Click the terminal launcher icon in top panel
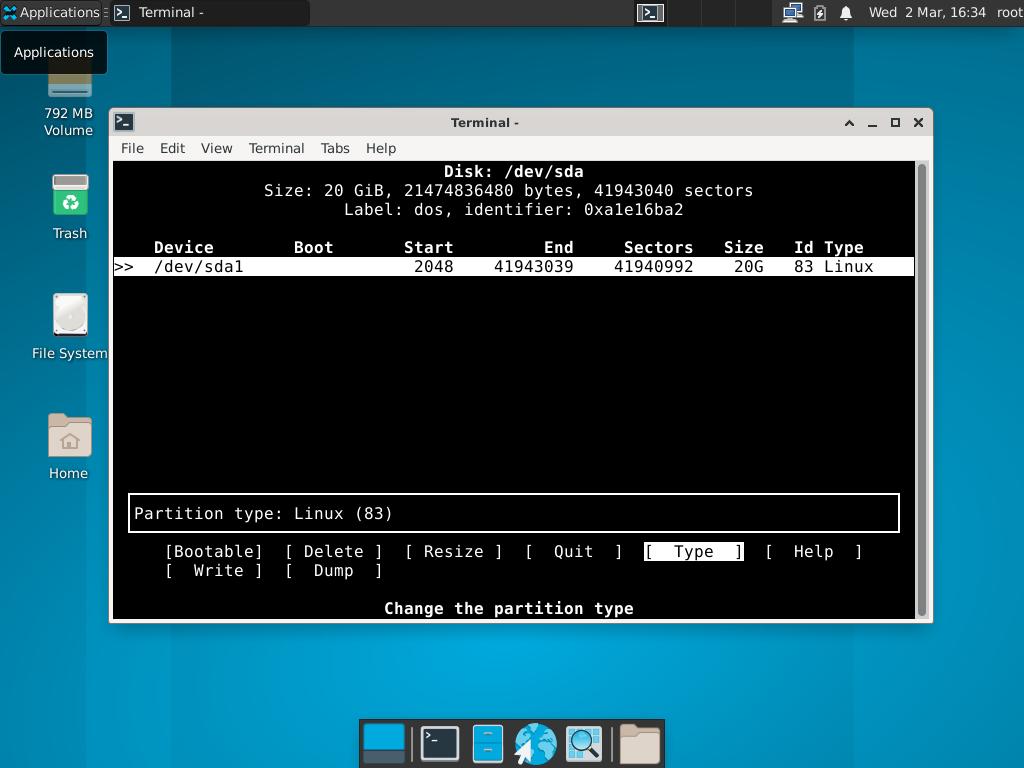The image size is (1024, 768). pyautogui.click(x=650, y=12)
